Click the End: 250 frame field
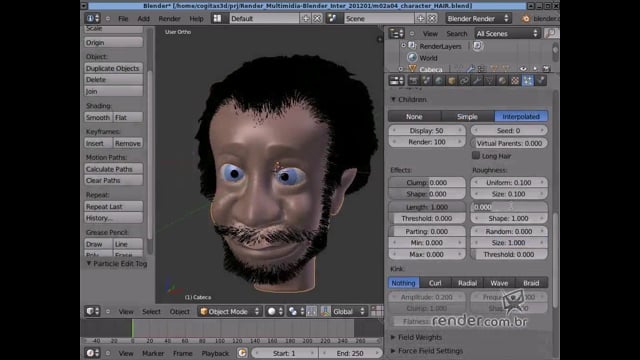Screen dimensions: 640x360 (x=350, y=353)
